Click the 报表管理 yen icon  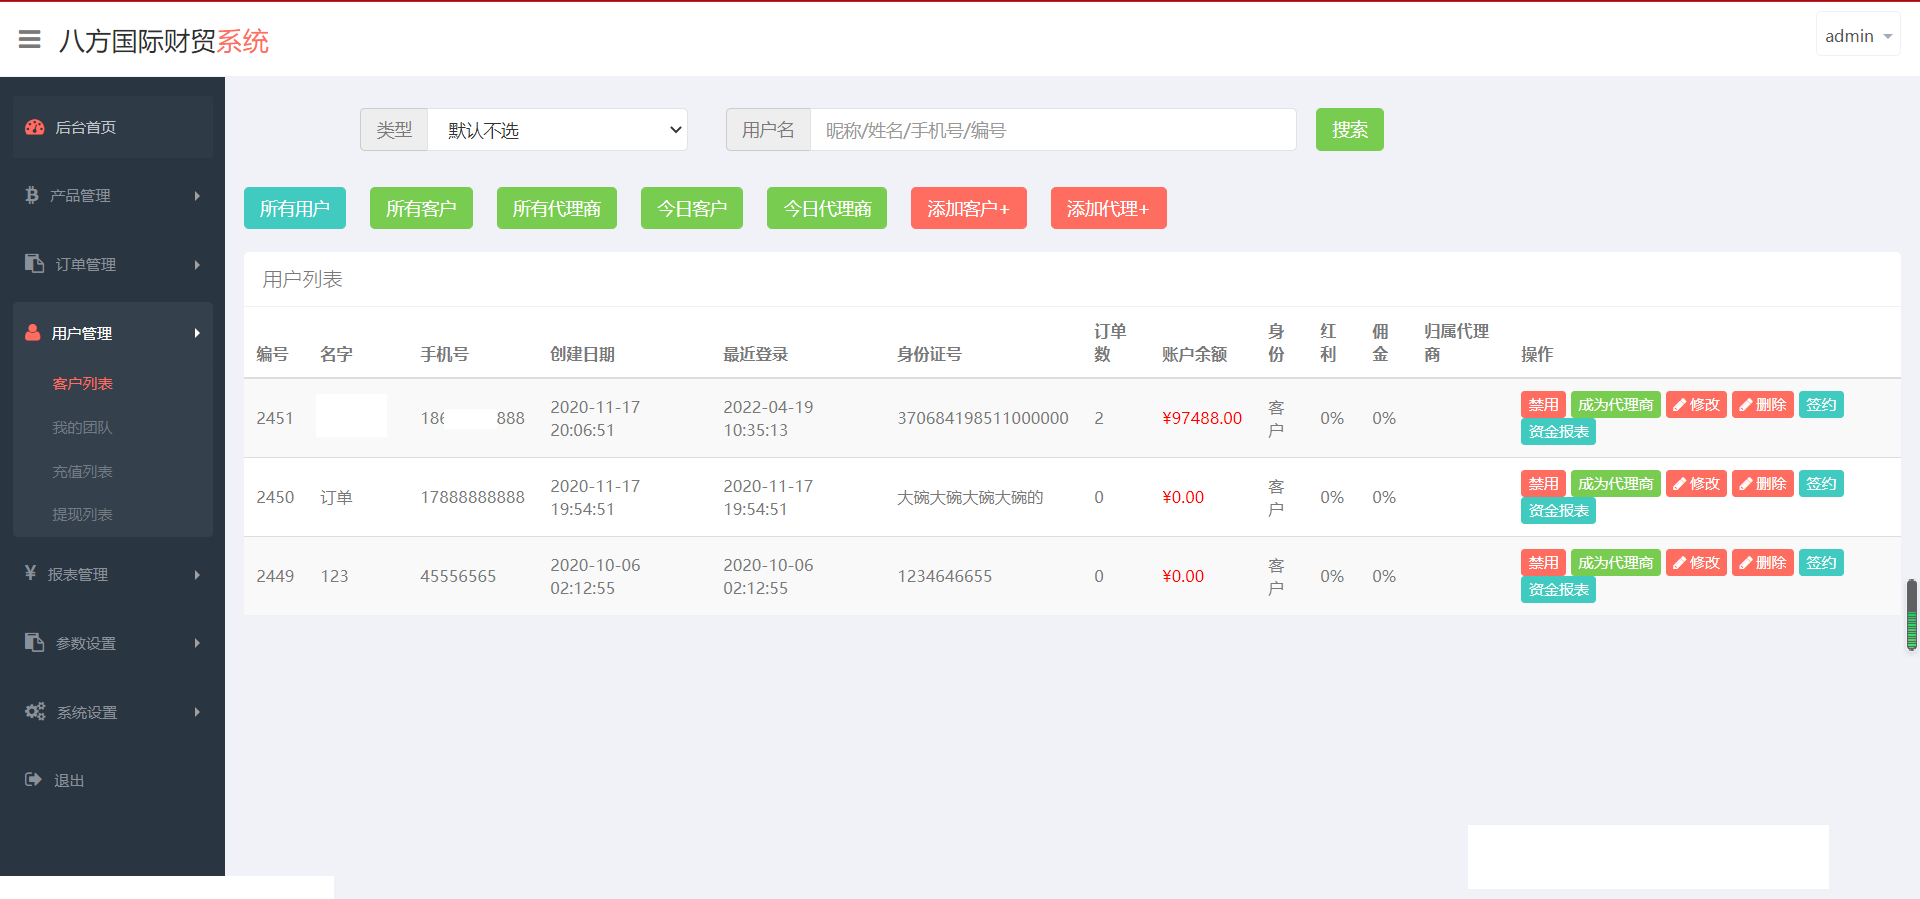pos(30,573)
